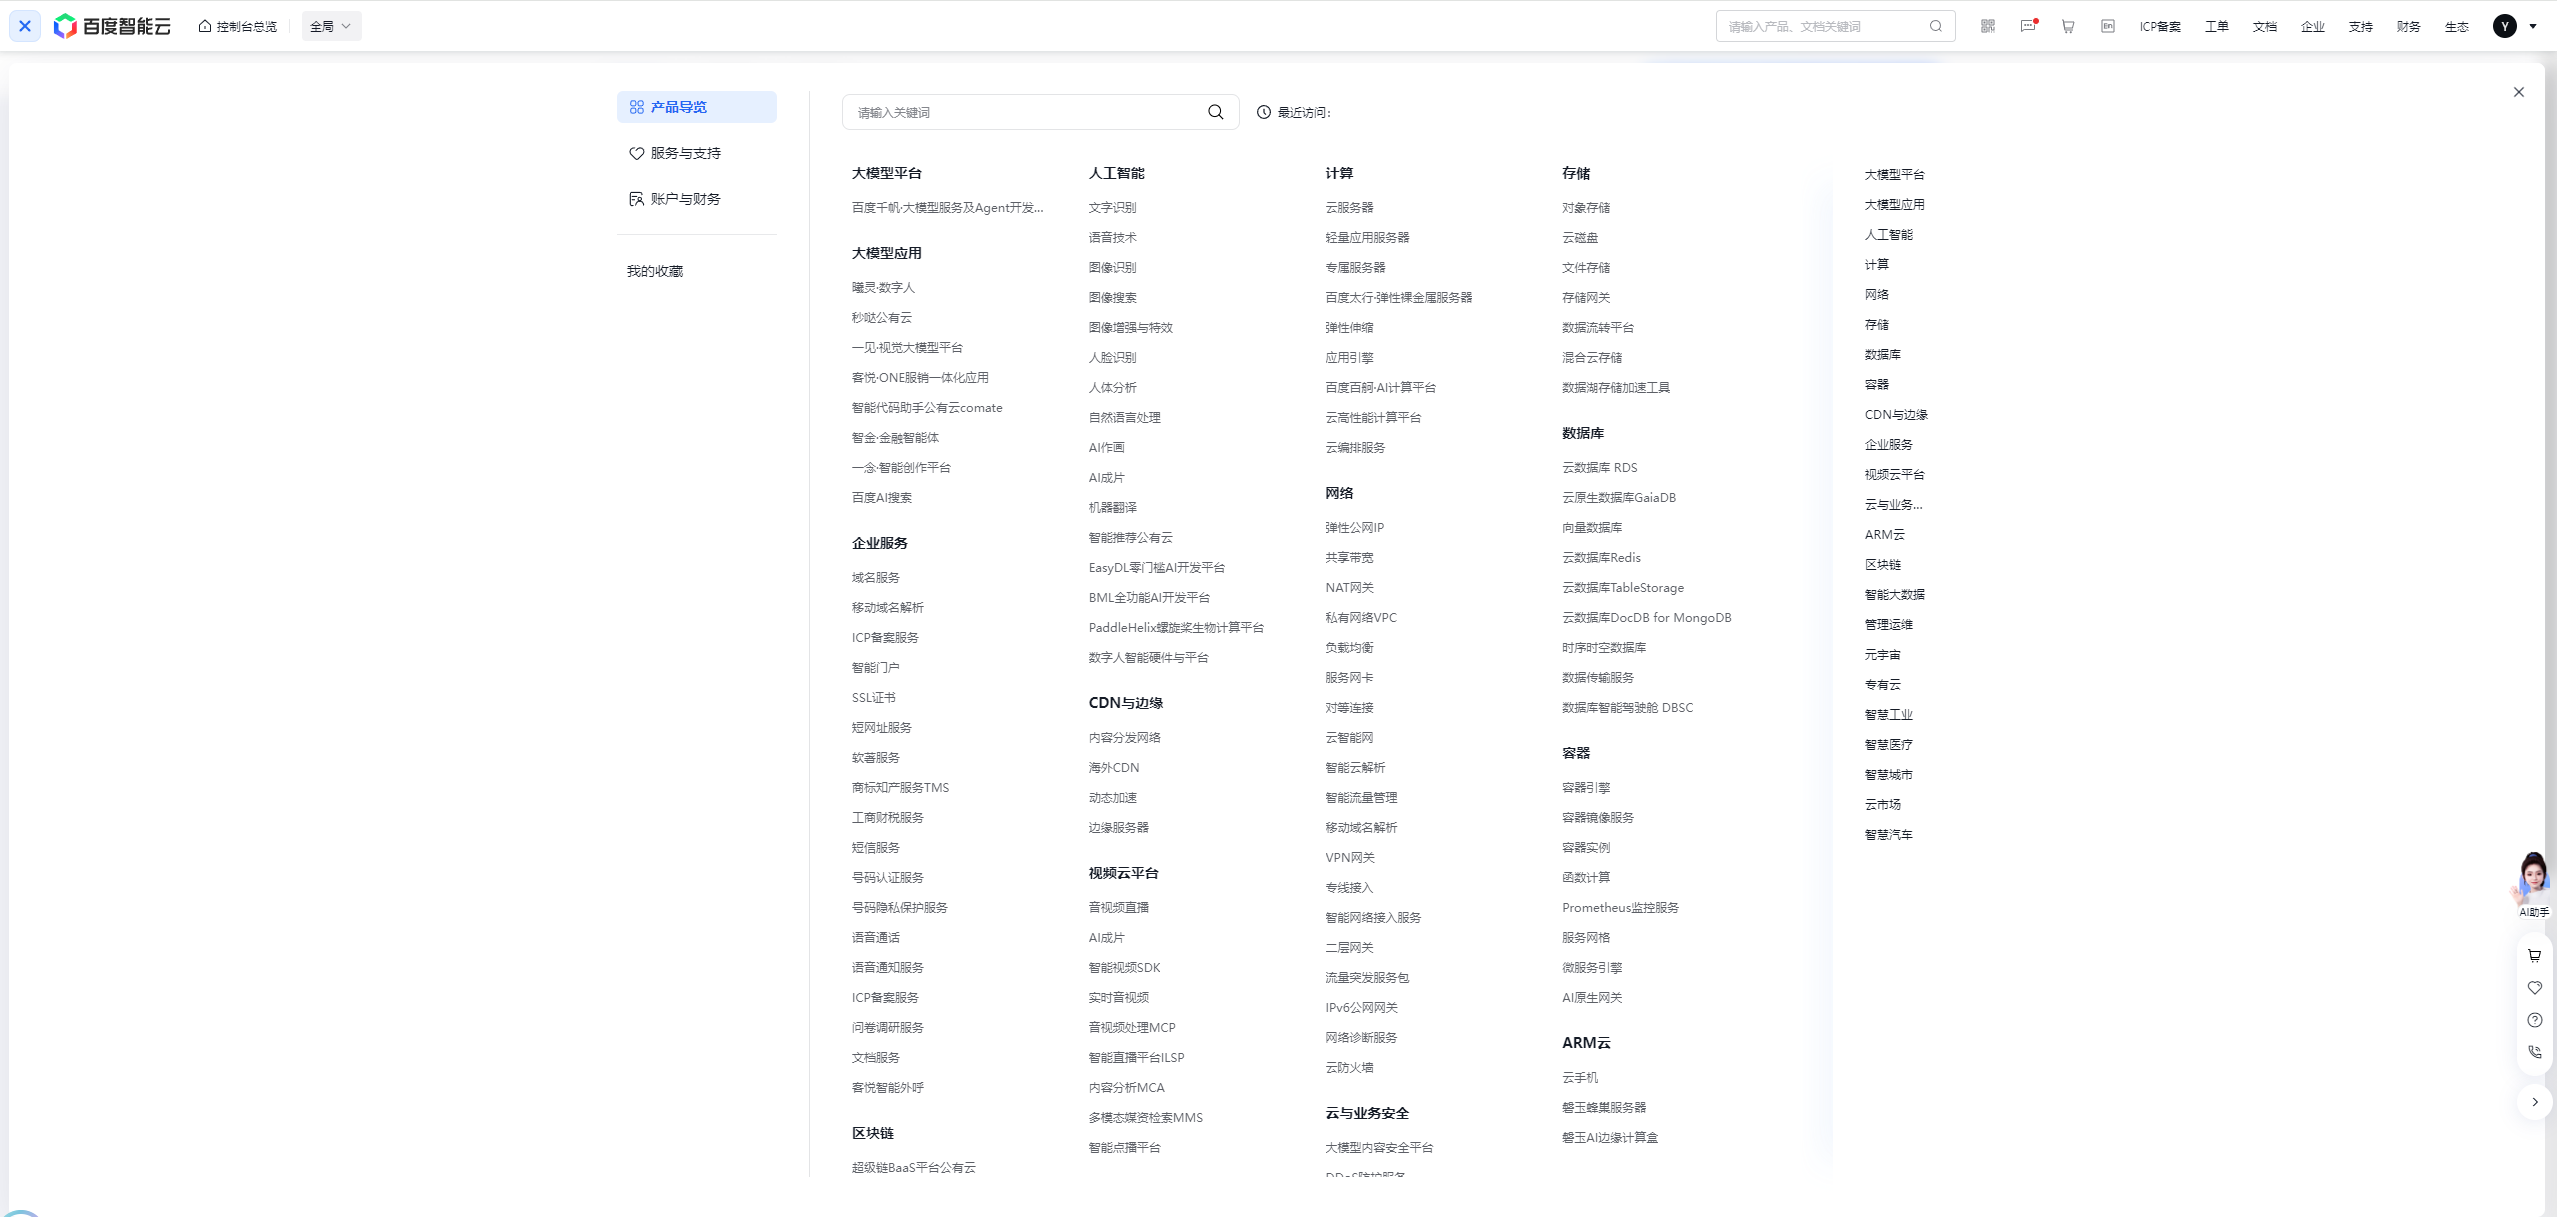
Task: Open the 生态 top menu
Action: point(2457,27)
